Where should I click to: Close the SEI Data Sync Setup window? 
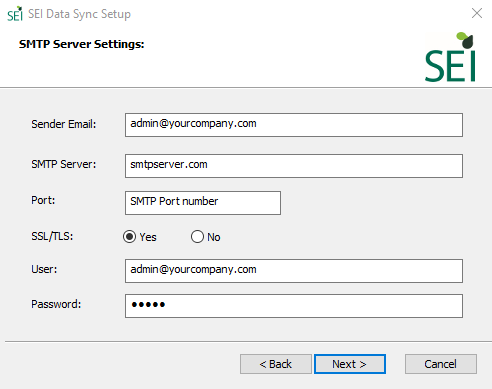click(x=477, y=13)
